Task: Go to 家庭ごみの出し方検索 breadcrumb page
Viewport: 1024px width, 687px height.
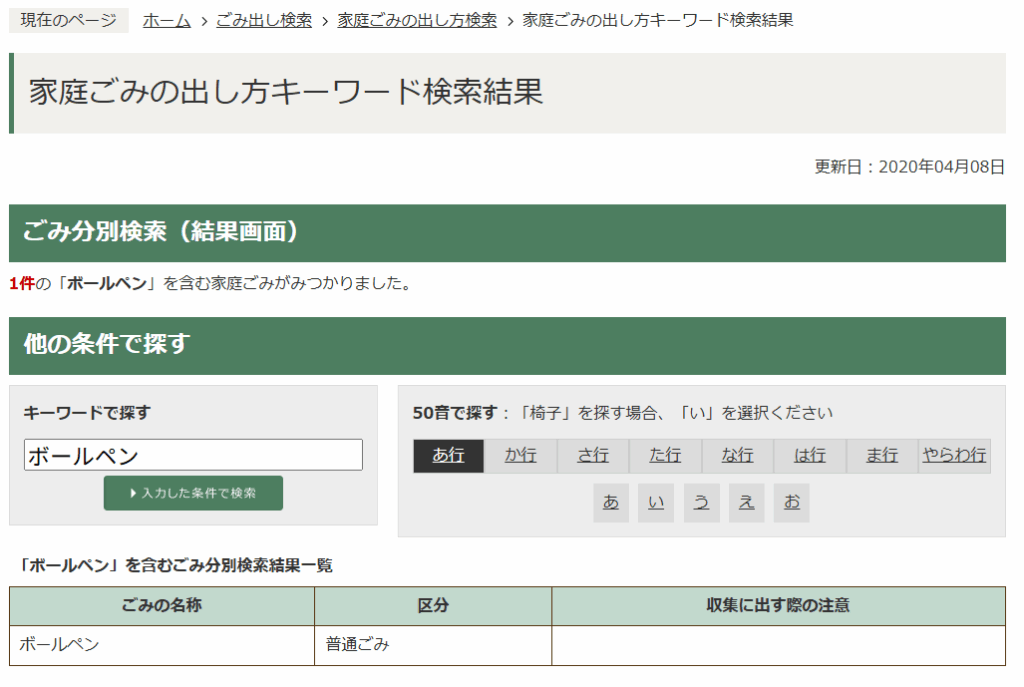Action: click(x=417, y=20)
